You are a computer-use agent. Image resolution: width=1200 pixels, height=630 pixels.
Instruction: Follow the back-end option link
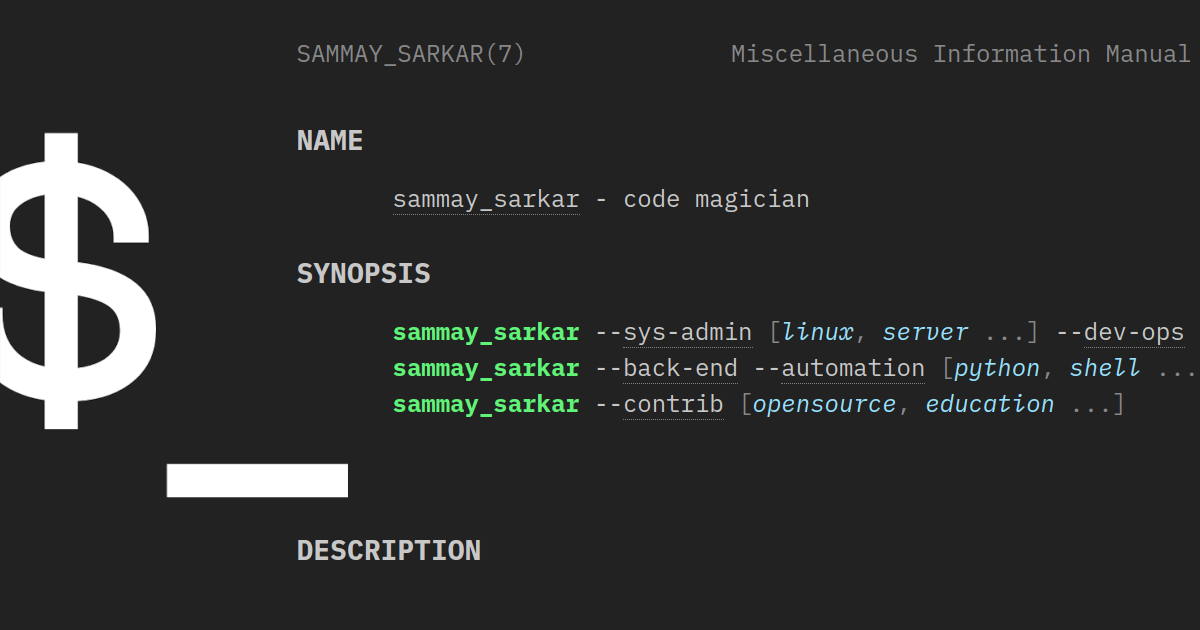pyautogui.click(x=680, y=368)
